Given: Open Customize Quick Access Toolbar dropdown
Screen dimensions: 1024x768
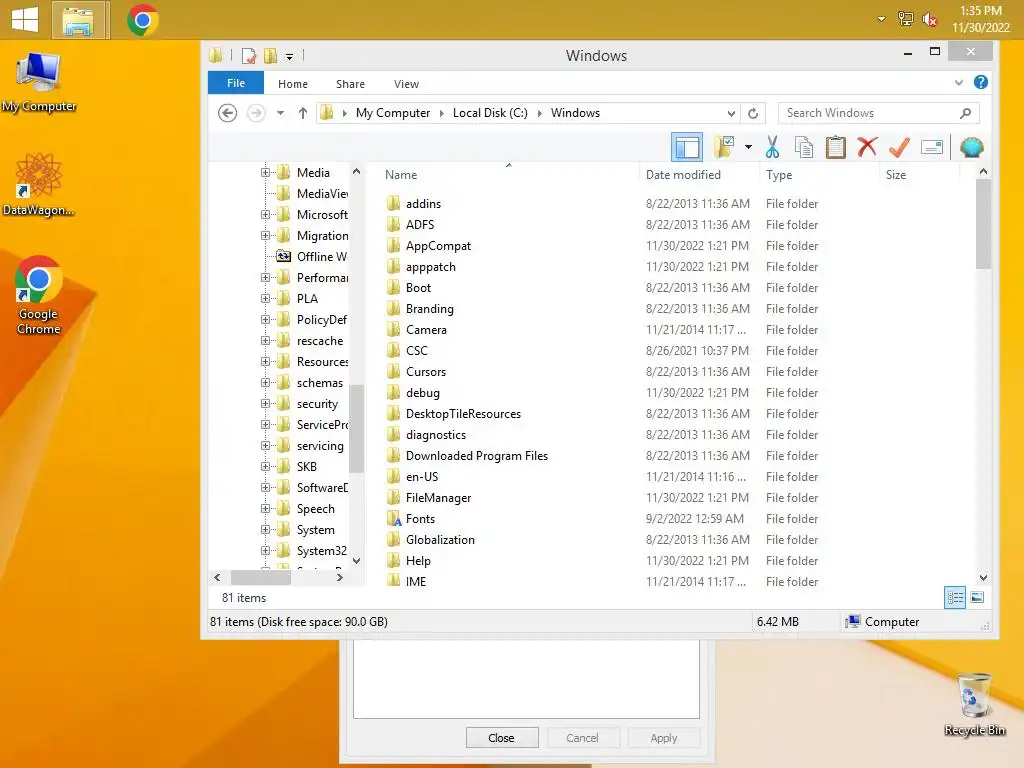Looking at the screenshot, I should [x=289, y=57].
